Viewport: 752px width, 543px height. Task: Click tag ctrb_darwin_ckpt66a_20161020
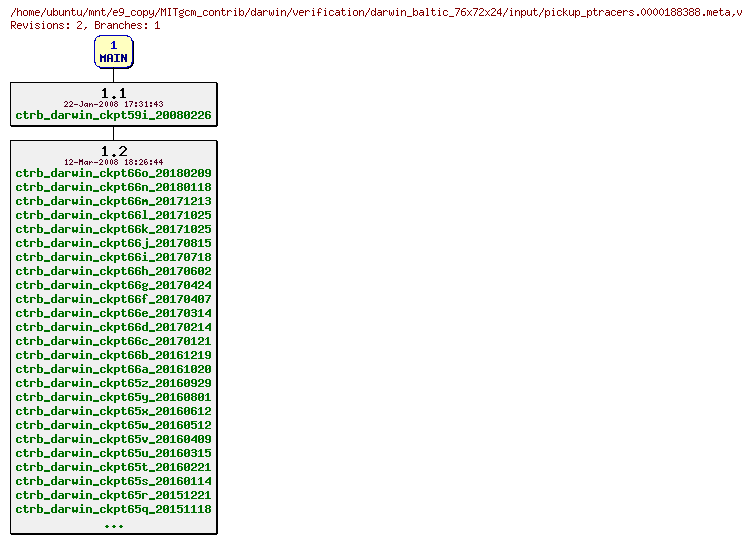pyautogui.click(x=113, y=369)
